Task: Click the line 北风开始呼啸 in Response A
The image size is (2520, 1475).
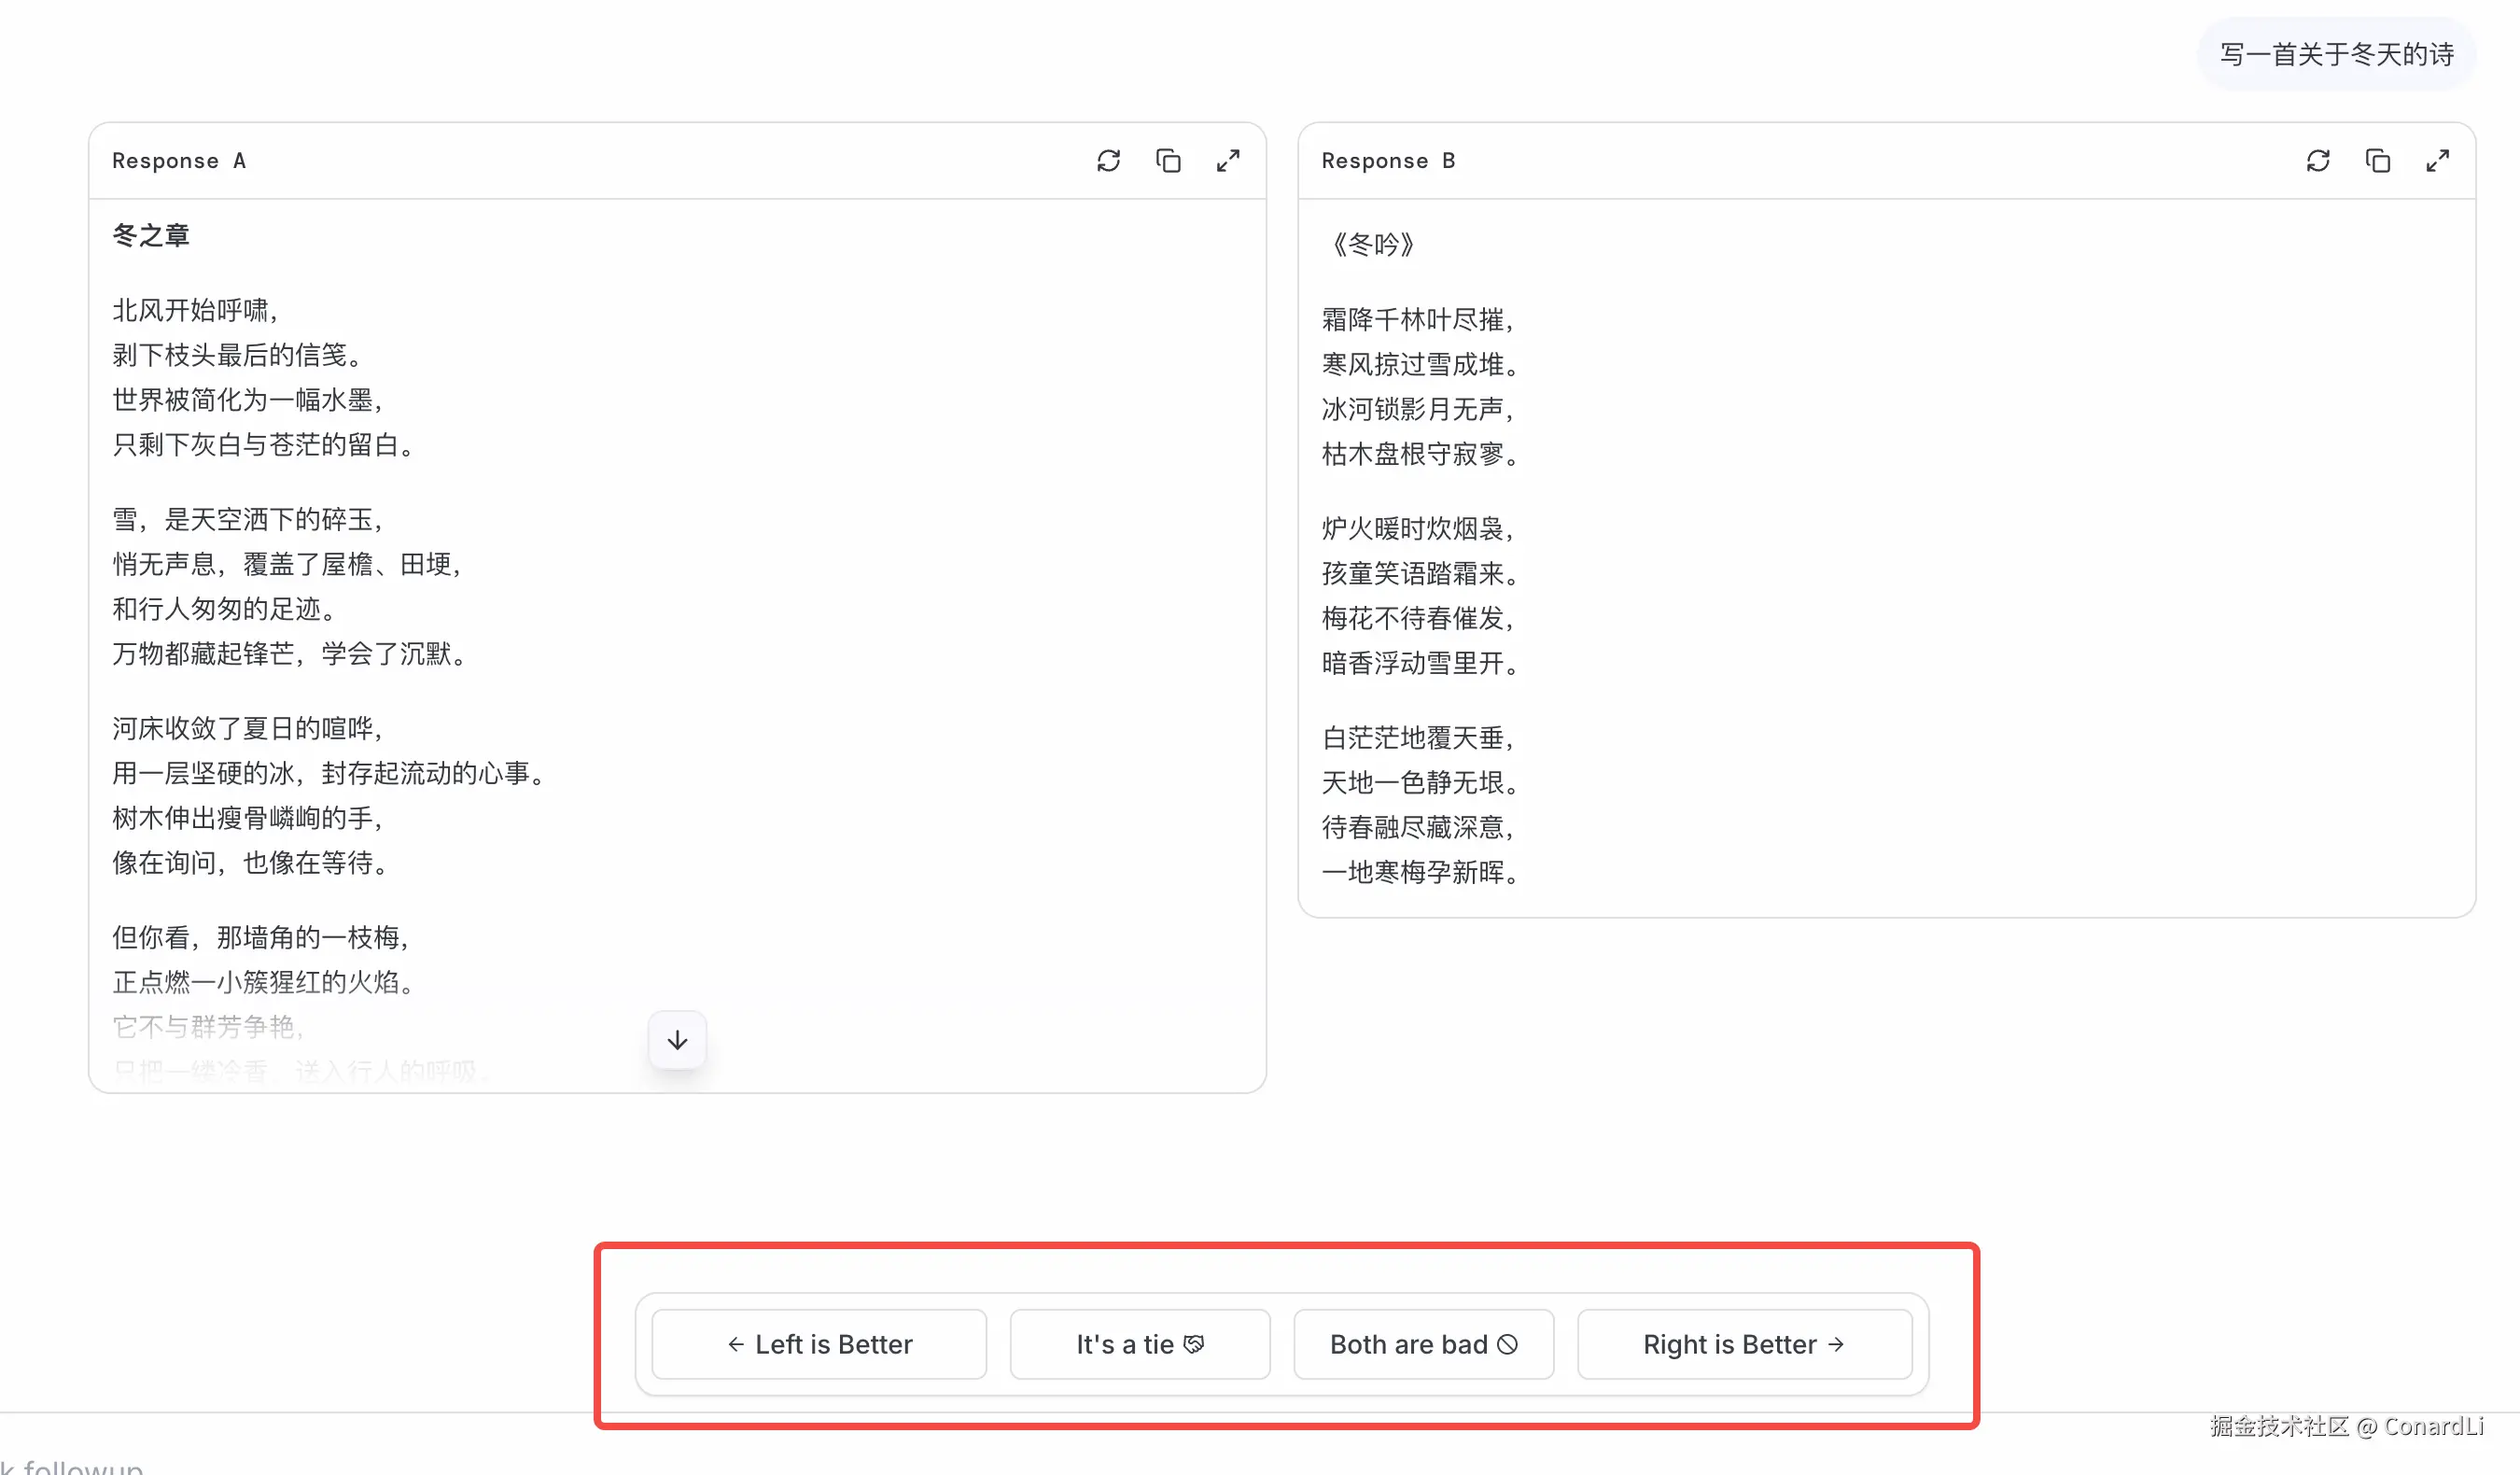Action: click(x=194, y=310)
